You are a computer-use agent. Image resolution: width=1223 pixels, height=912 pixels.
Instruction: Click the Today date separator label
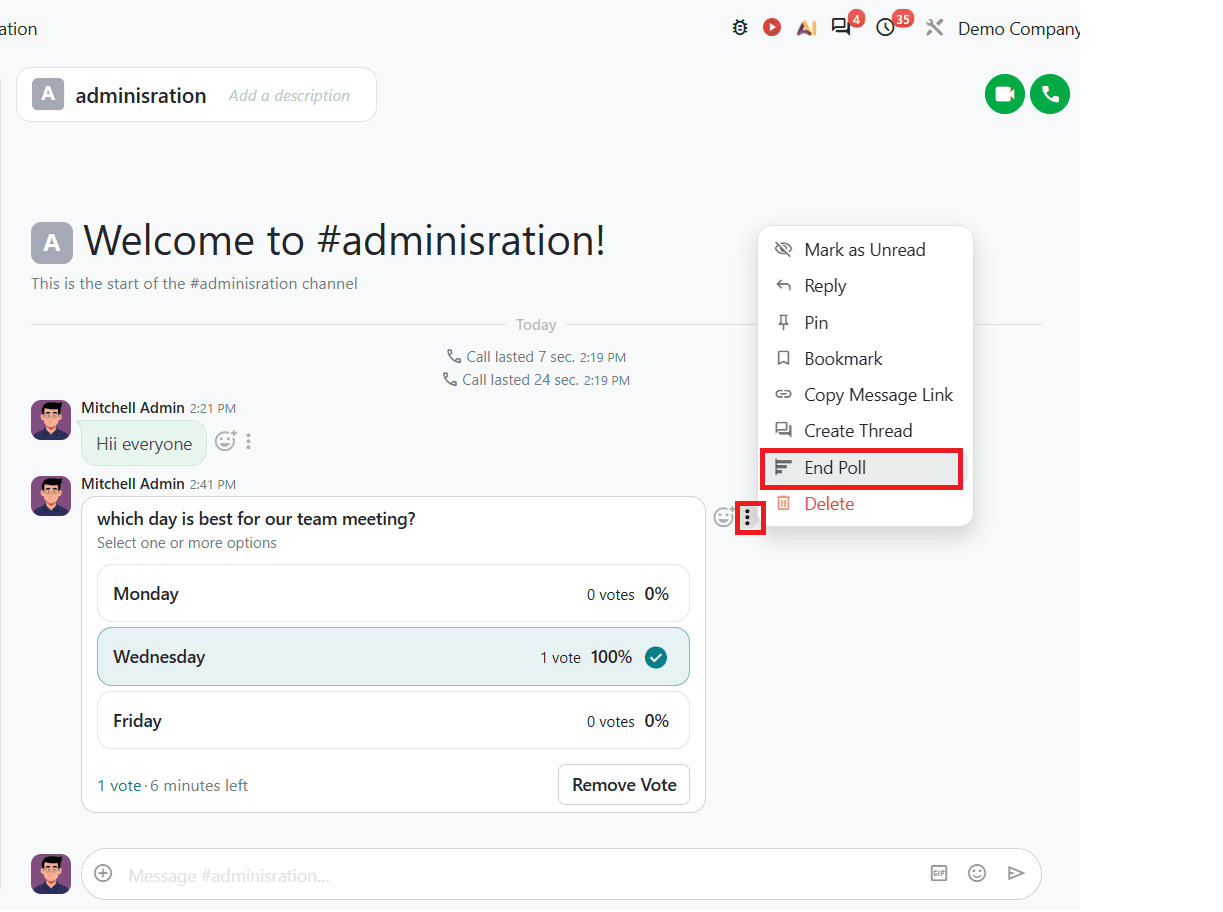point(536,325)
